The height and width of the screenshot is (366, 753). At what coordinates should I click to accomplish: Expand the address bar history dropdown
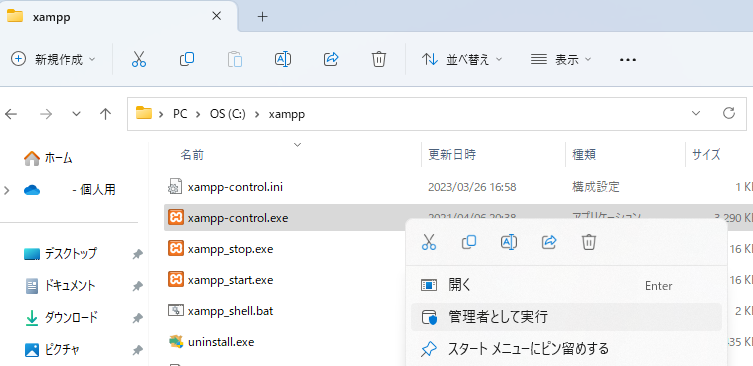(x=695, y=113)
